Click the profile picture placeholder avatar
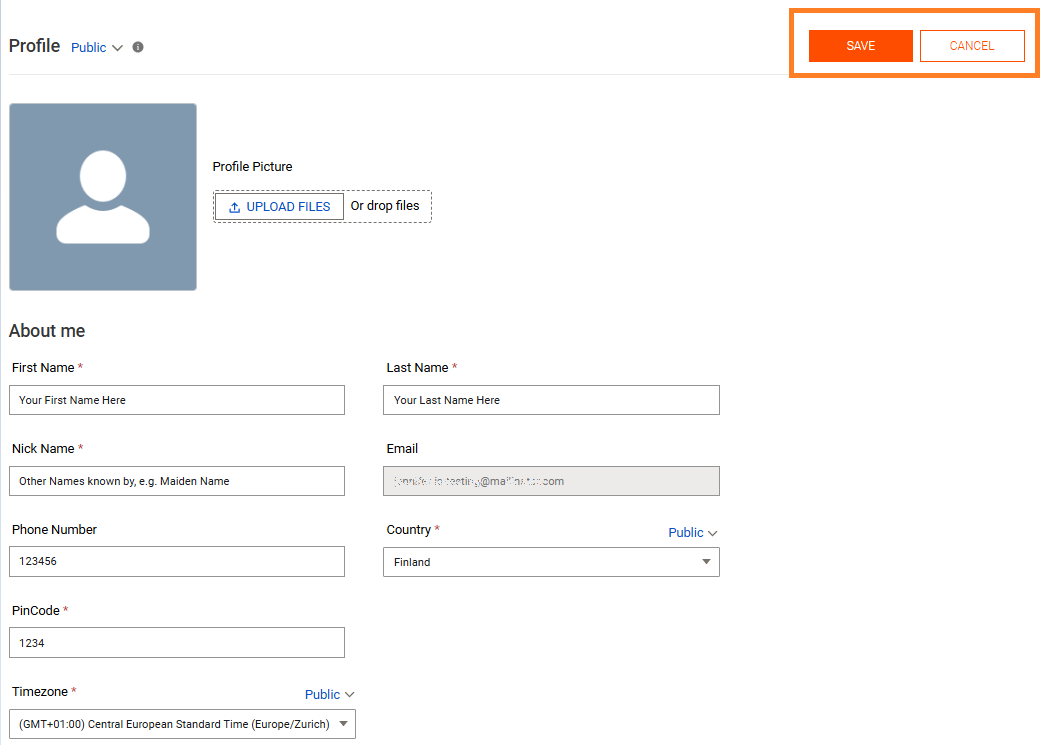 point(103,197)
